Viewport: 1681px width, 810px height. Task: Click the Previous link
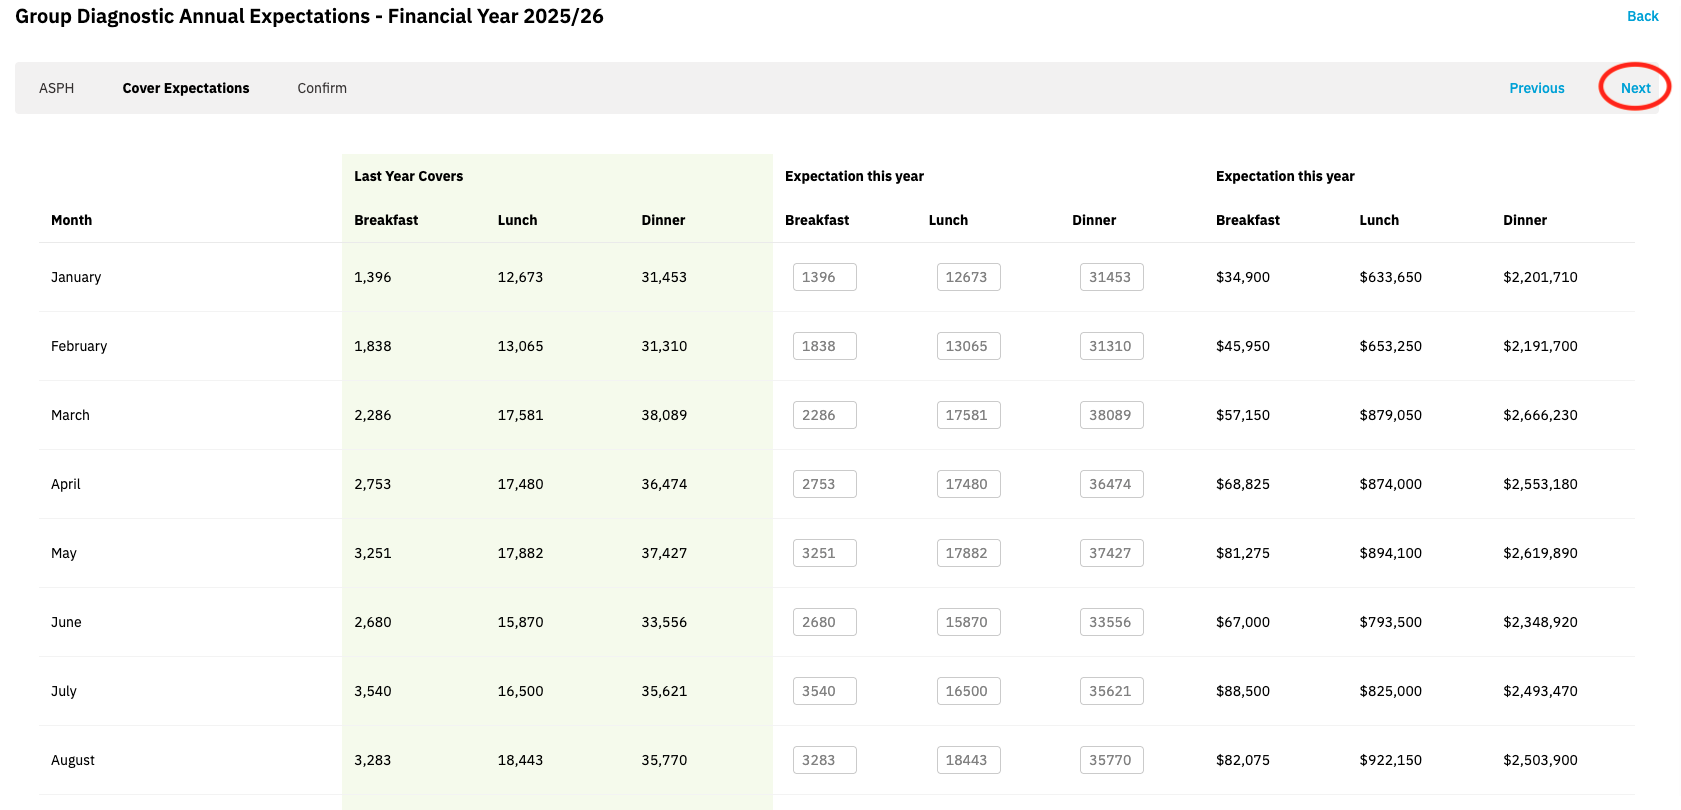1536,88
